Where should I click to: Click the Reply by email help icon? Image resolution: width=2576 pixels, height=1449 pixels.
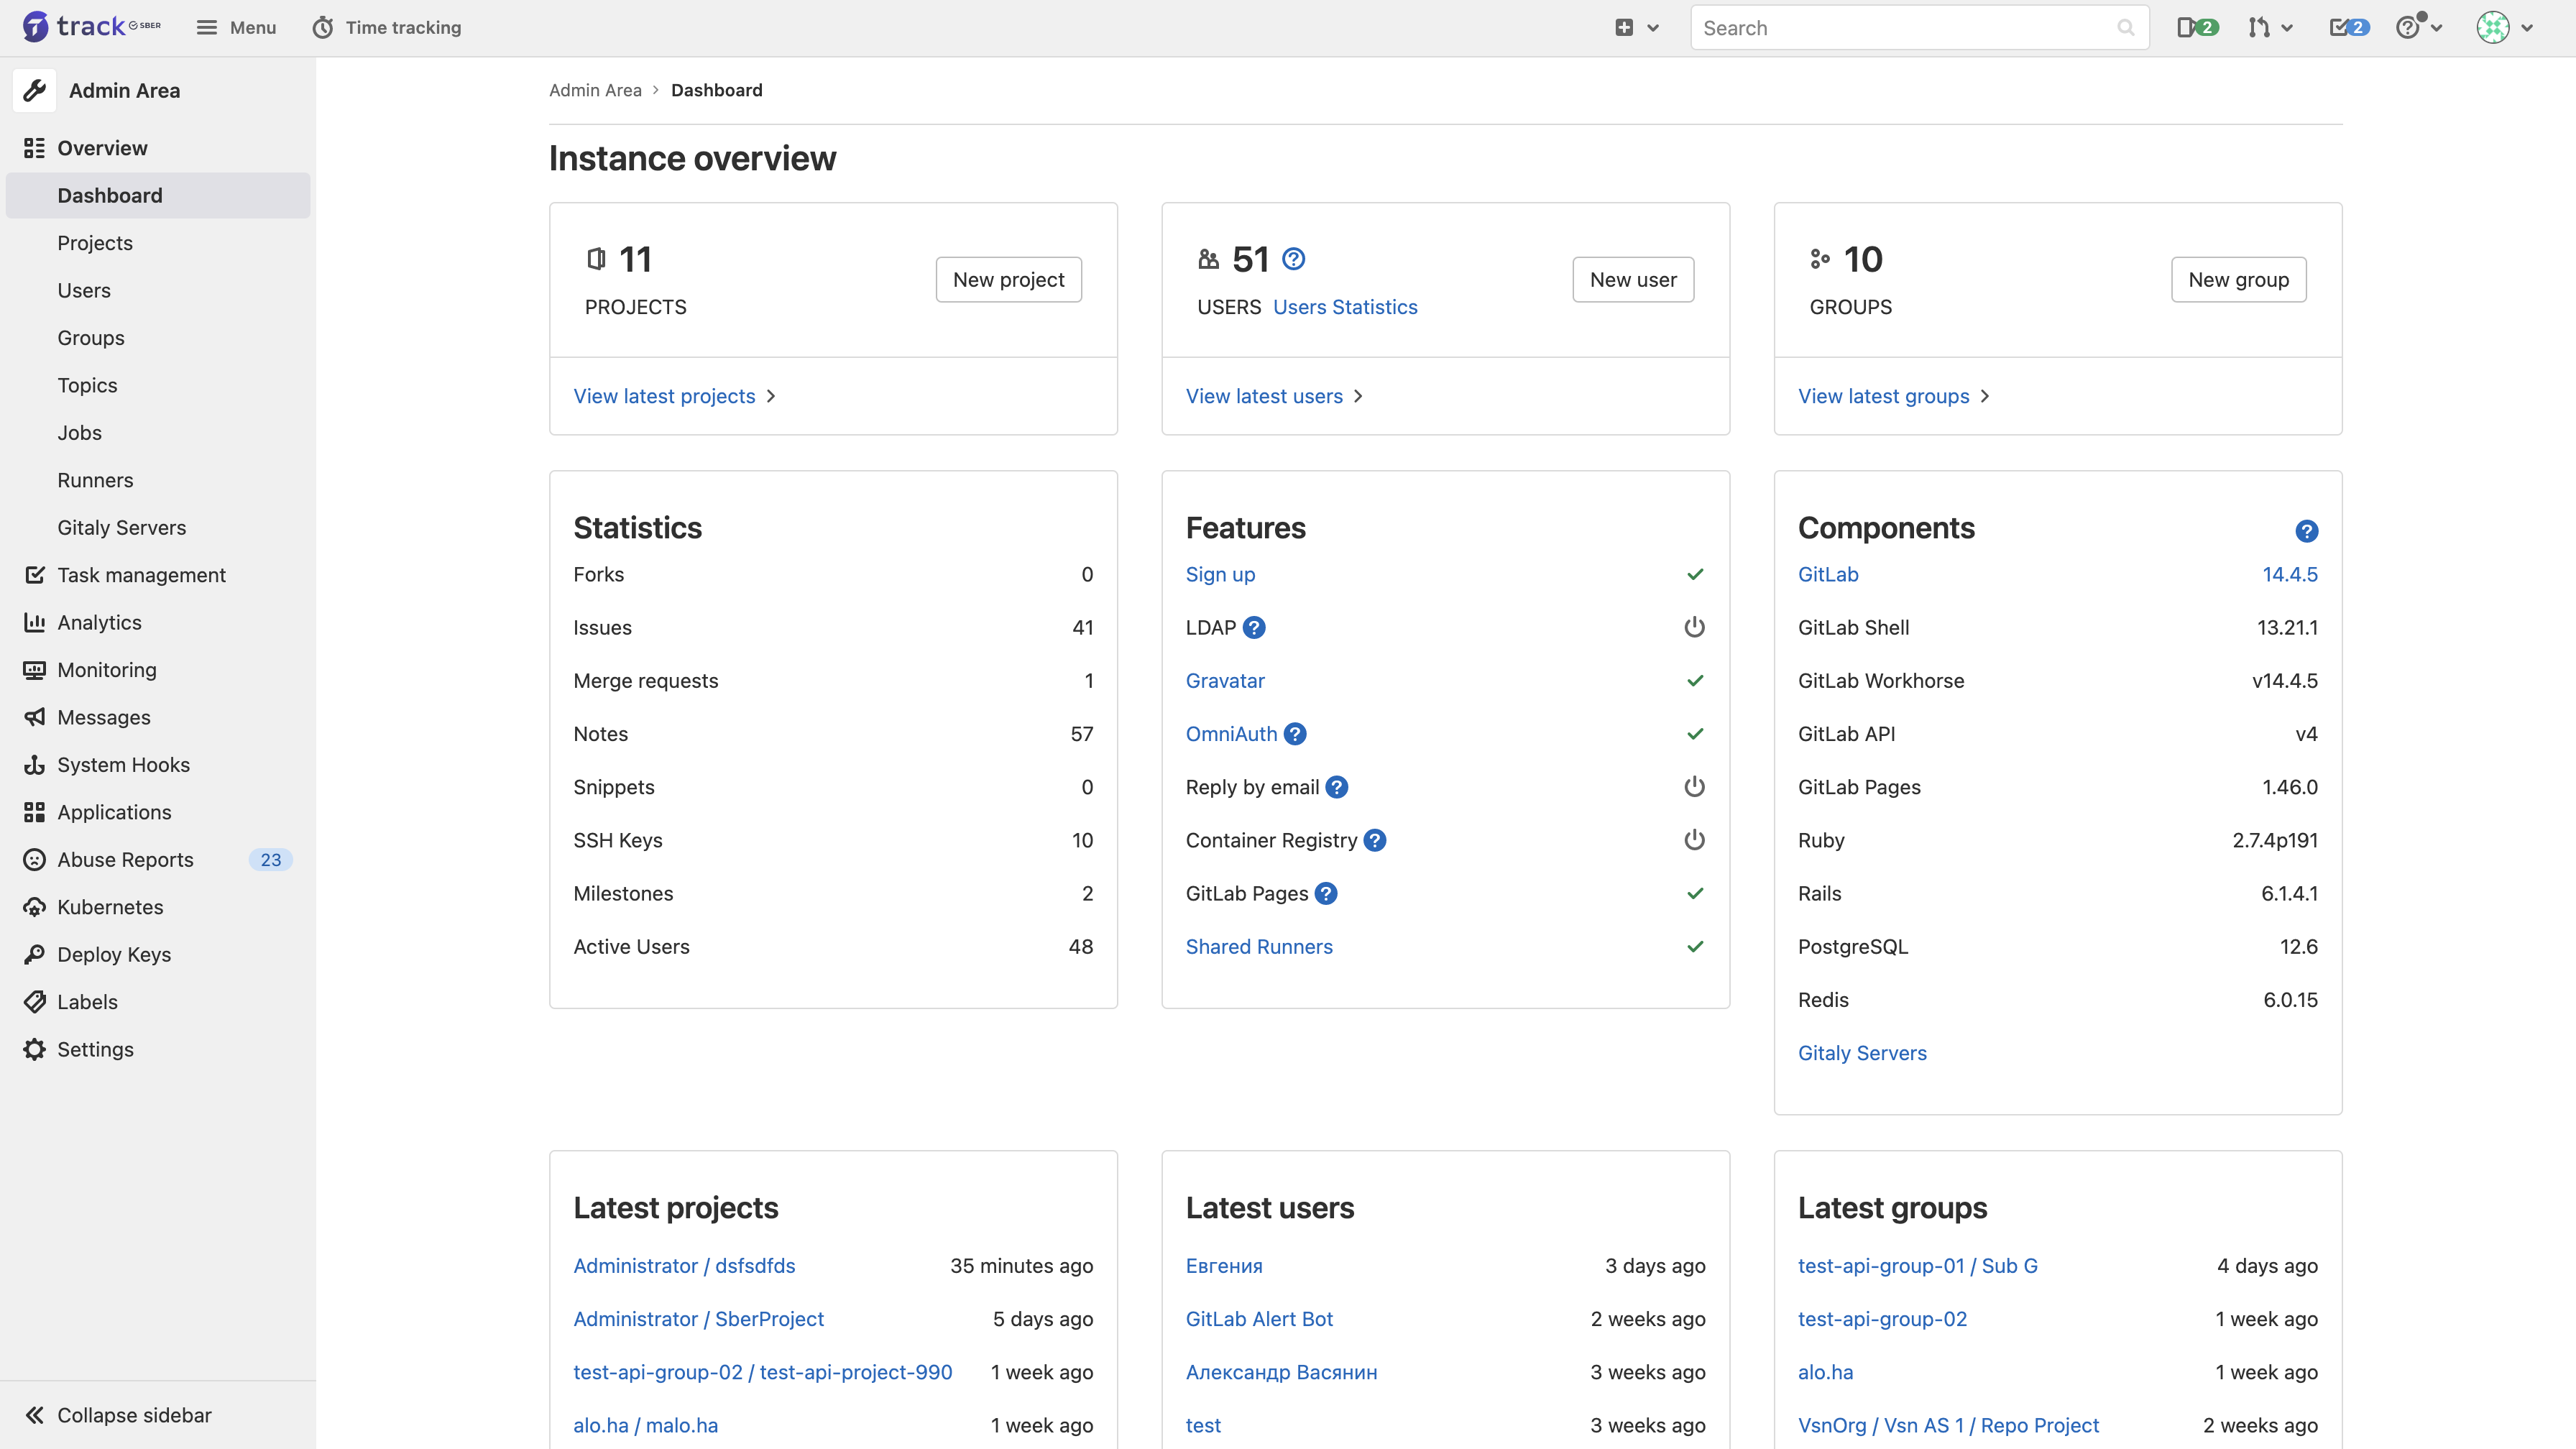pyautogui.click(x=1337, y=788)
